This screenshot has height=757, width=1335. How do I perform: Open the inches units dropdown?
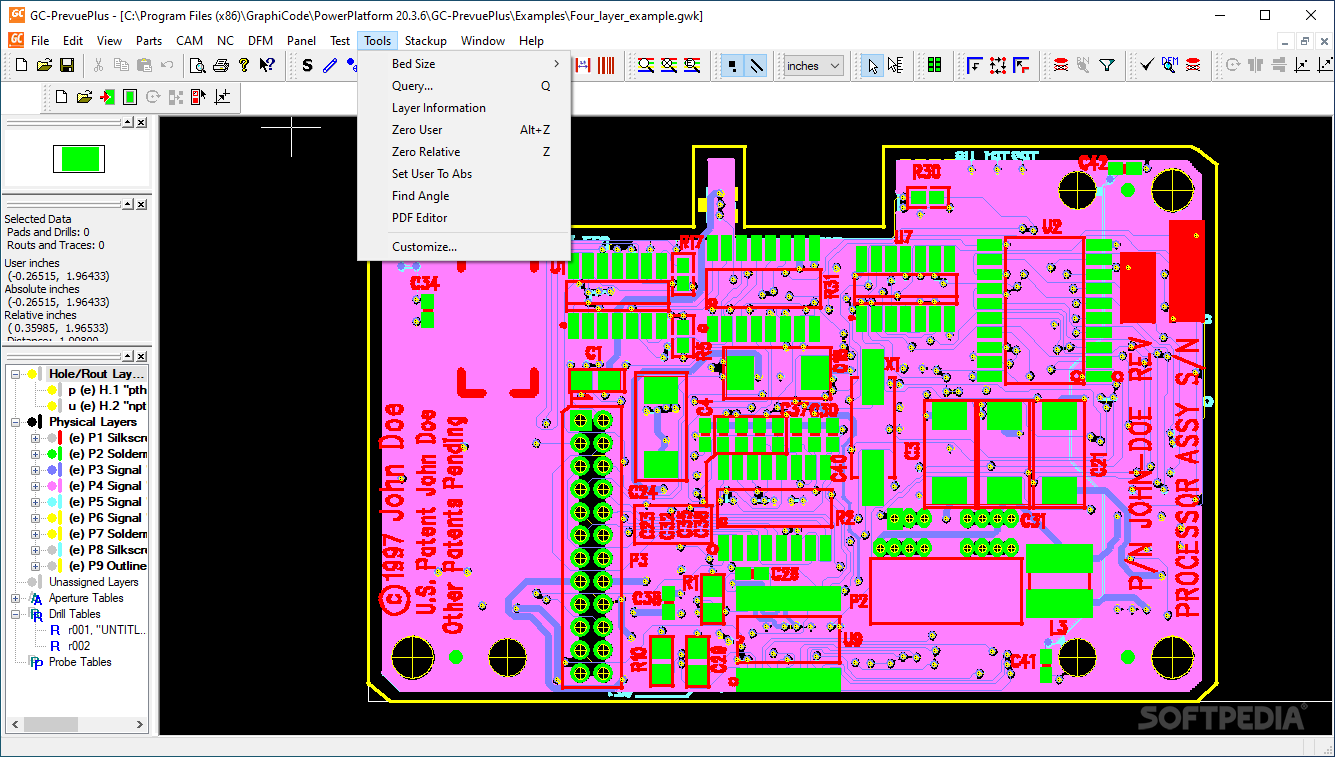813,66
